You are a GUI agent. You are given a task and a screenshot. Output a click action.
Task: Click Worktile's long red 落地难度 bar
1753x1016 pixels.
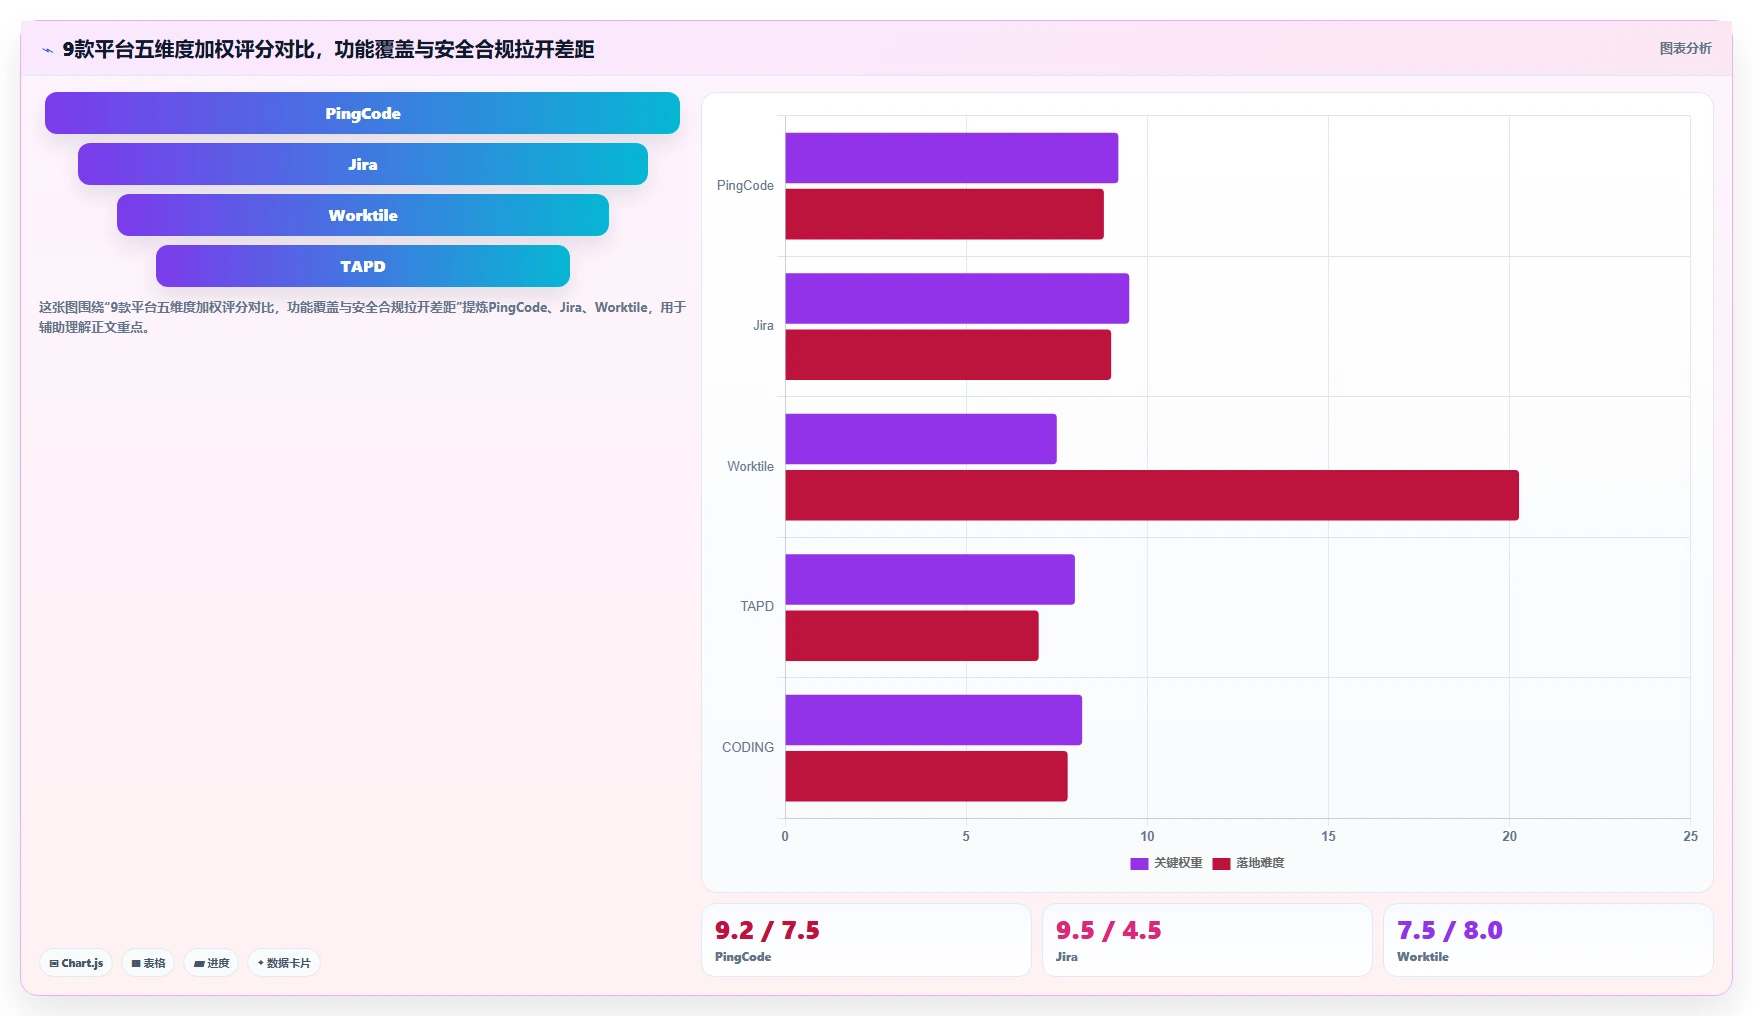coord(1152,495)
